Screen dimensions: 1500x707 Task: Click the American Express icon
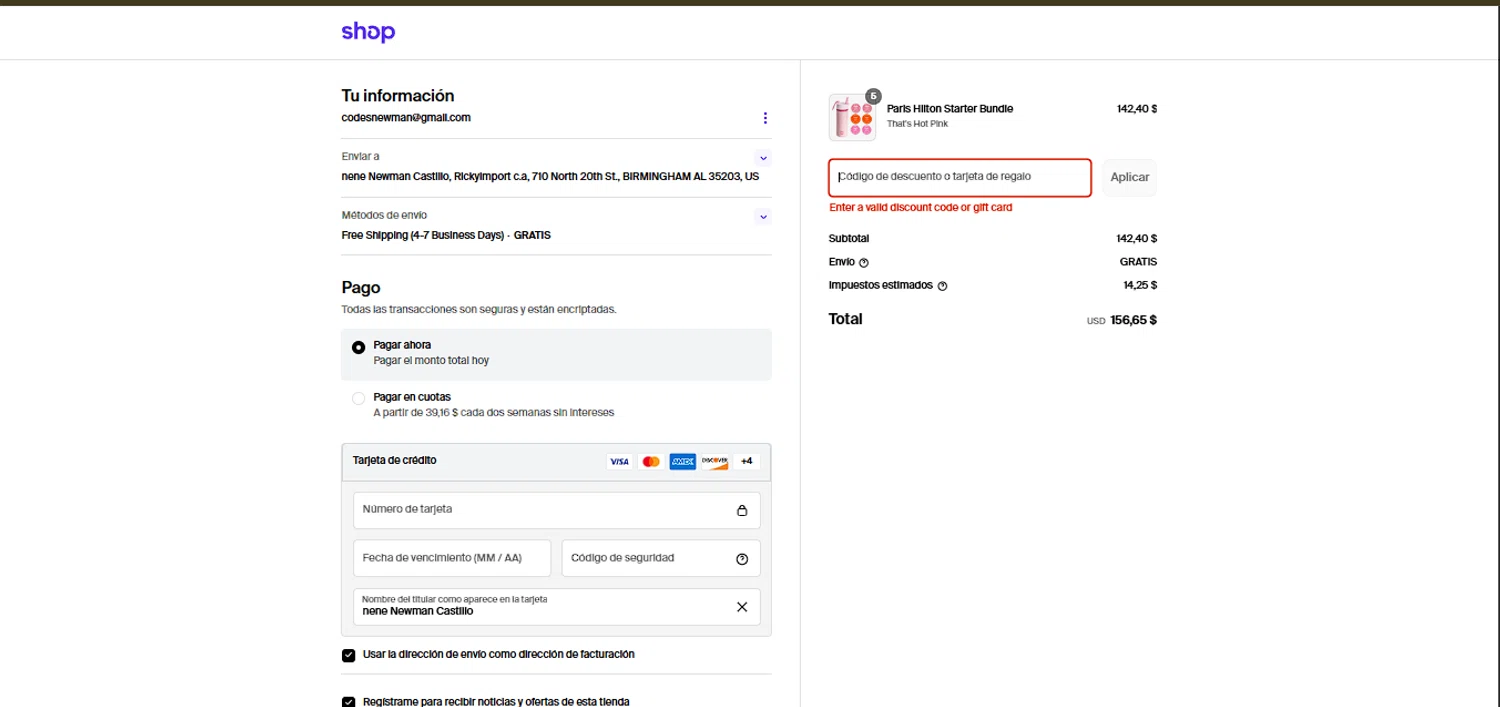tap(683, 462)
